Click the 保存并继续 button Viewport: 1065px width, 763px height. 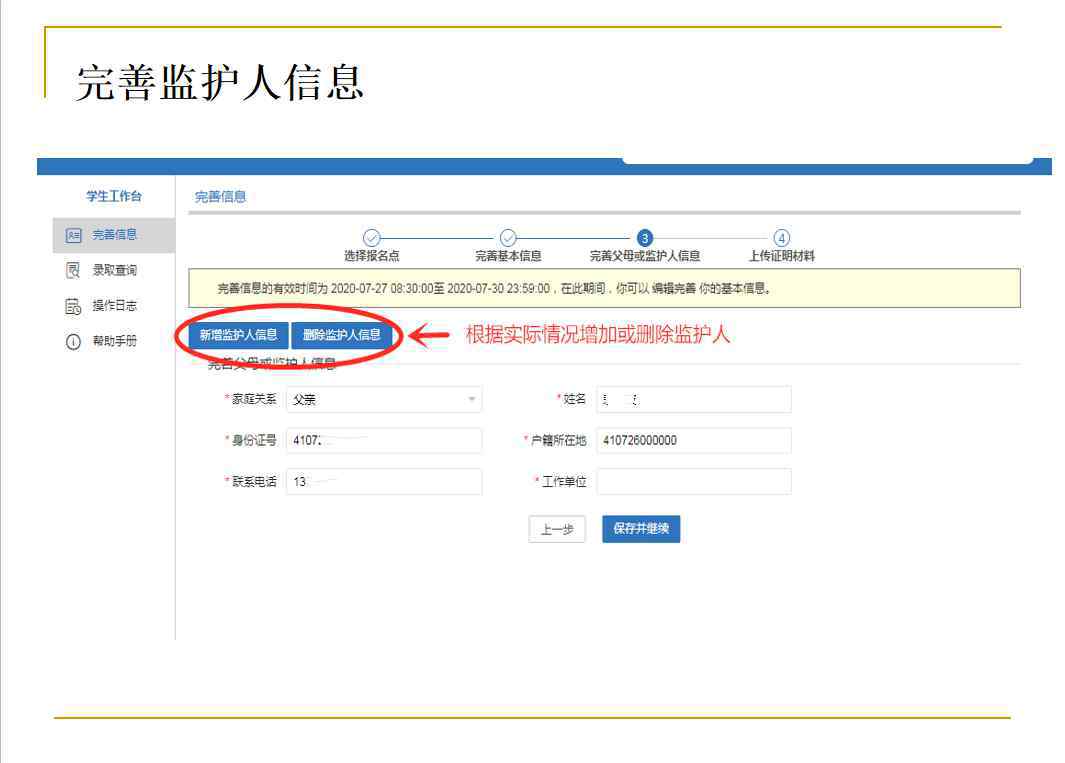coord(641,529)
